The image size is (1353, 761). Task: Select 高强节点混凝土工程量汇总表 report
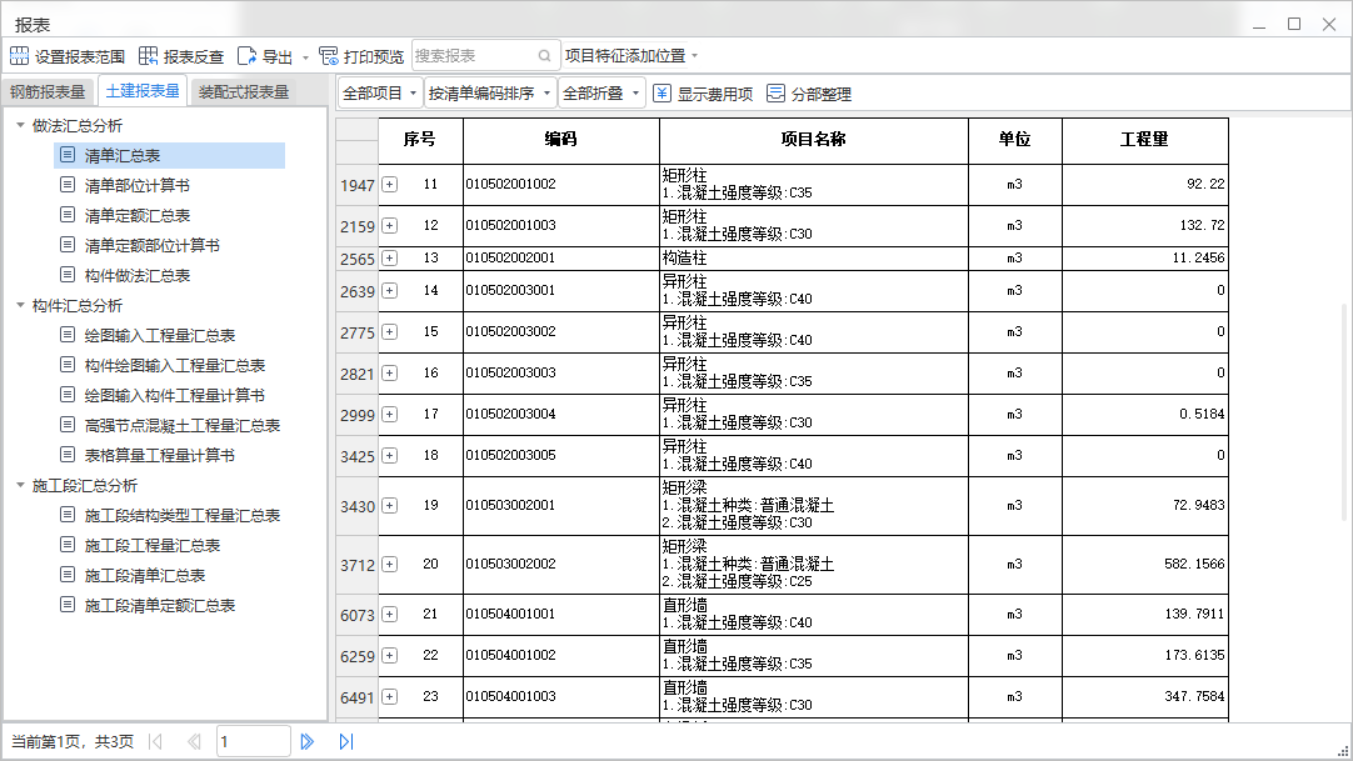(182, 425)
